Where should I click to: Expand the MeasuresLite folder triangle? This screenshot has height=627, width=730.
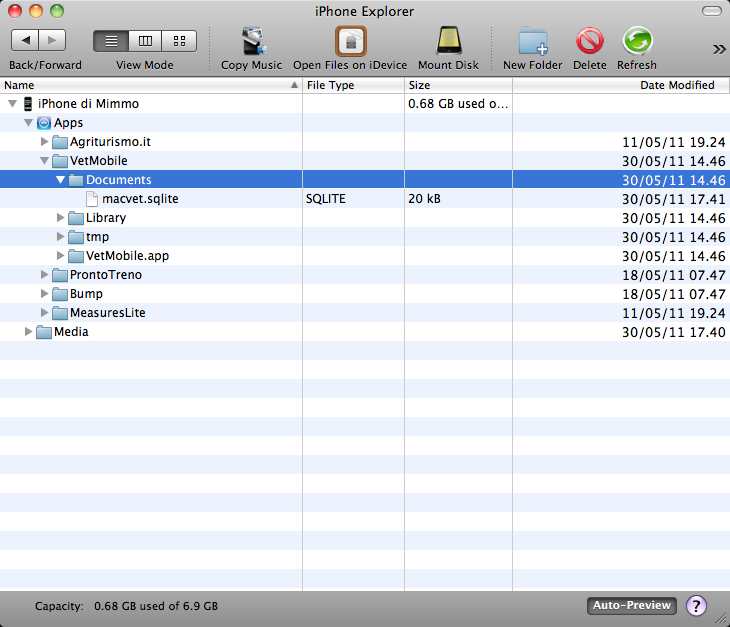(x=45, y=312)
